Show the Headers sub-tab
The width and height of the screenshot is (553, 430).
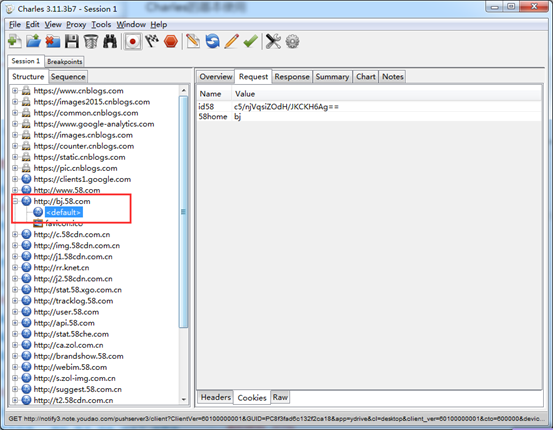pos(215,397)
